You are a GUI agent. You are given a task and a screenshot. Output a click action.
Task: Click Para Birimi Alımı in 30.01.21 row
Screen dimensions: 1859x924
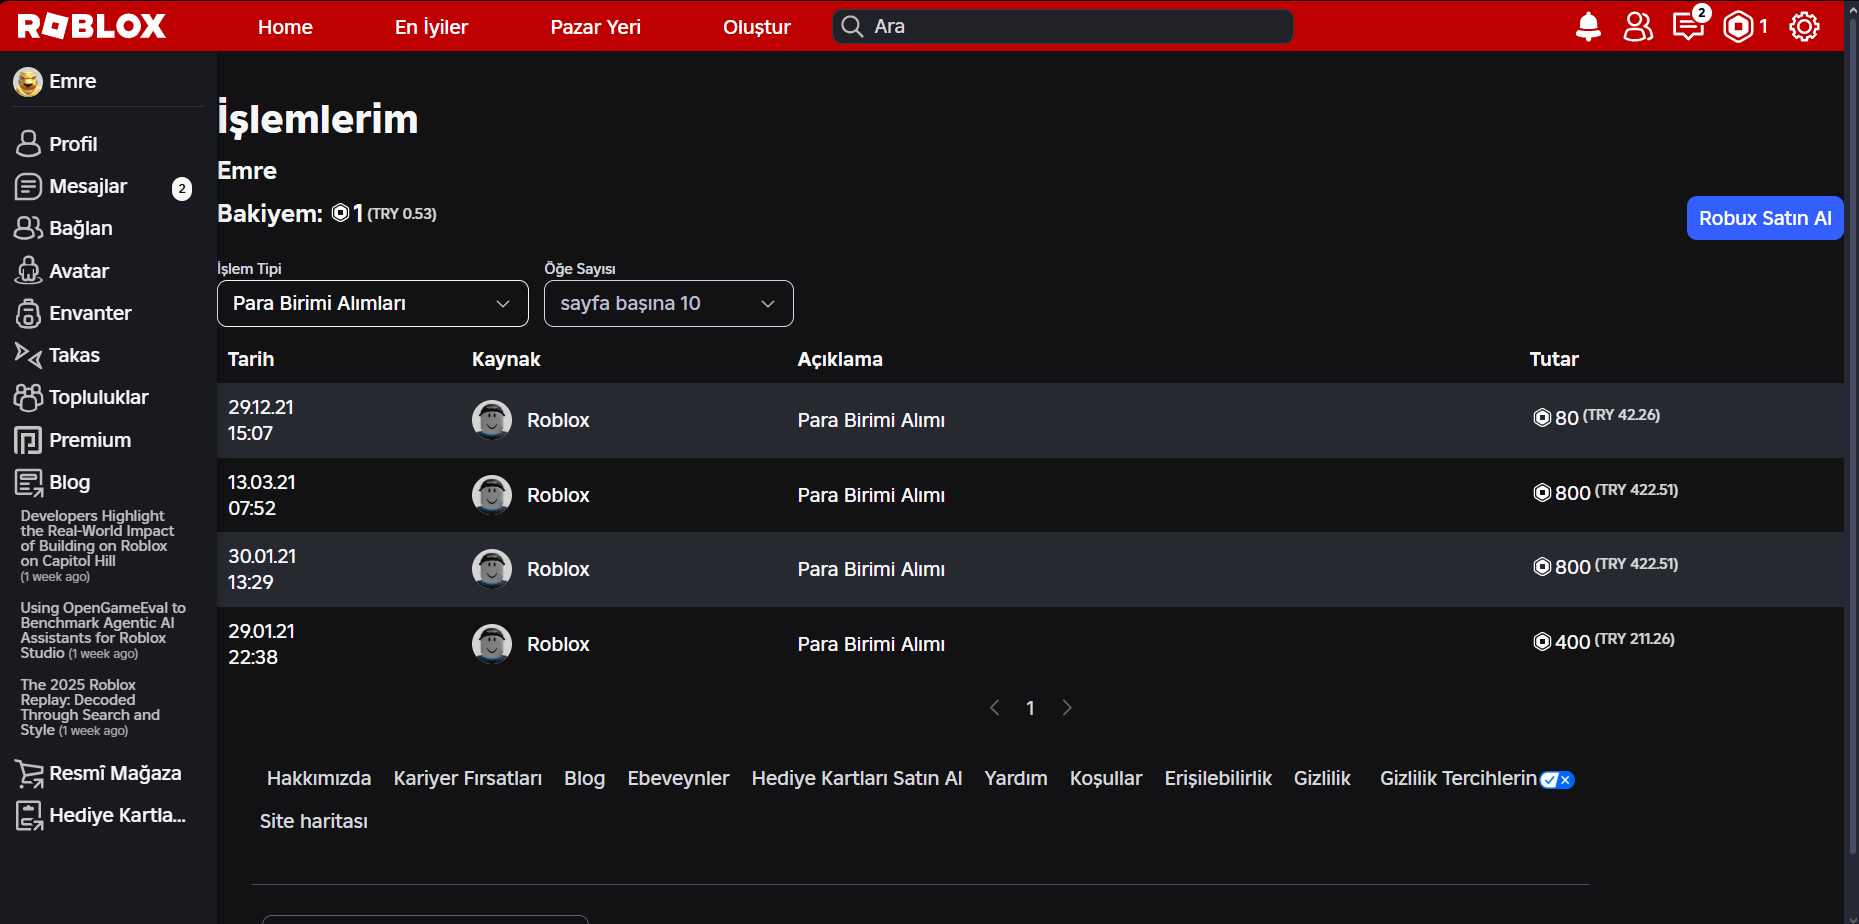[871, 569]
